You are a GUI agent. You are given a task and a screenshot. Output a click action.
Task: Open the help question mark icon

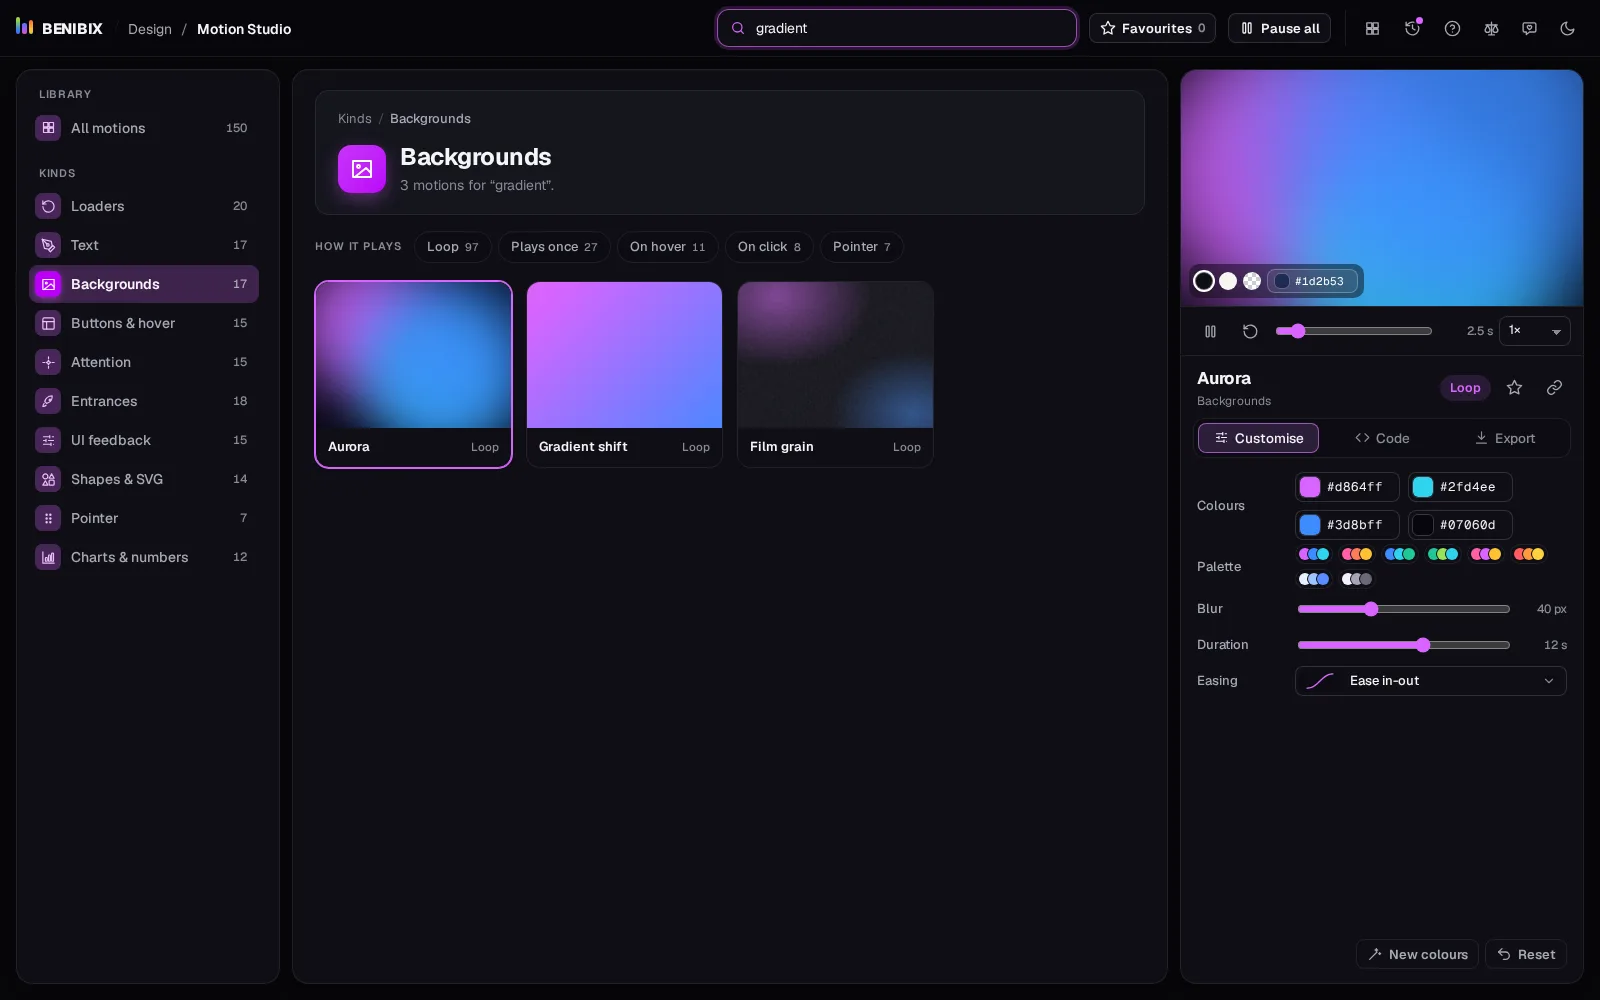coord(1452,28)
